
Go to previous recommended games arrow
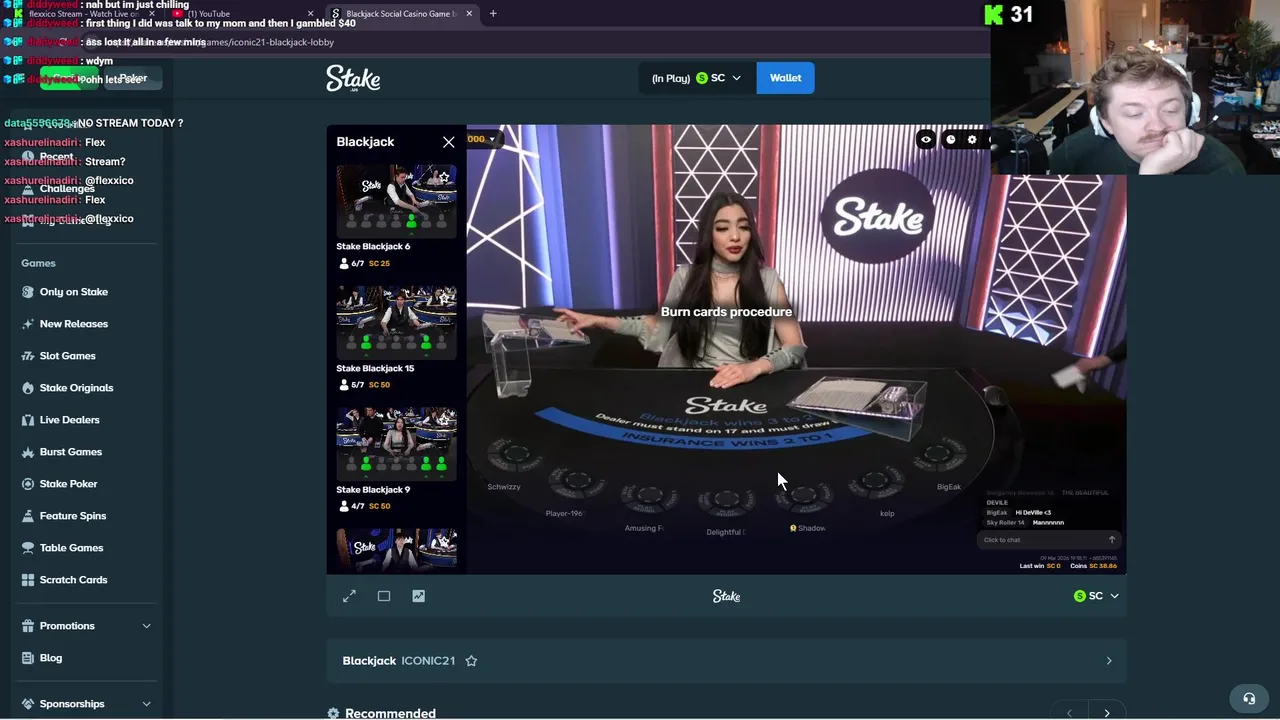point(1070,713)
